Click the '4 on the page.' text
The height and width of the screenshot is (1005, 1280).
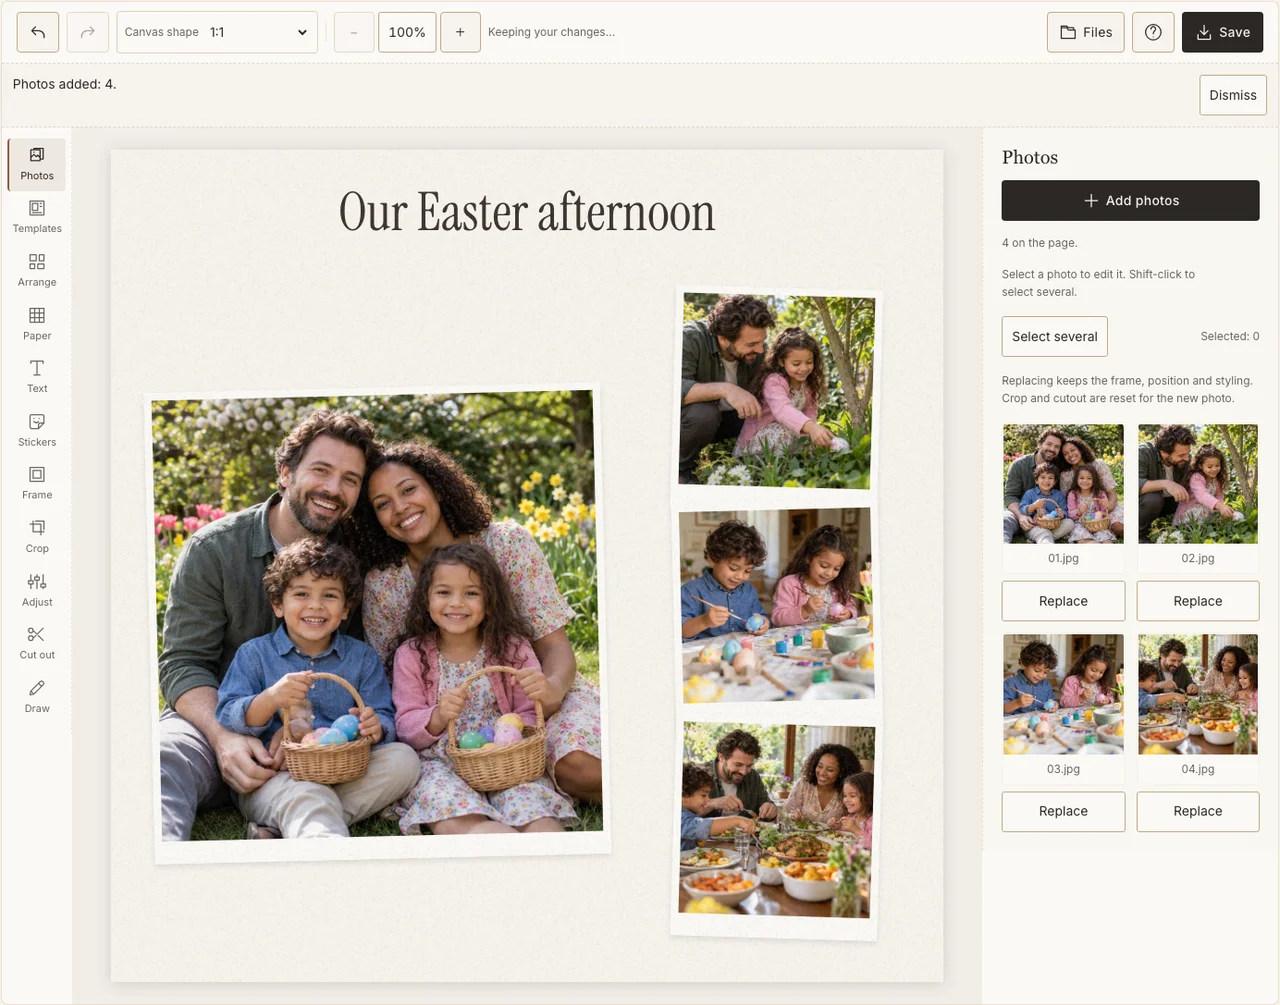1040,243
